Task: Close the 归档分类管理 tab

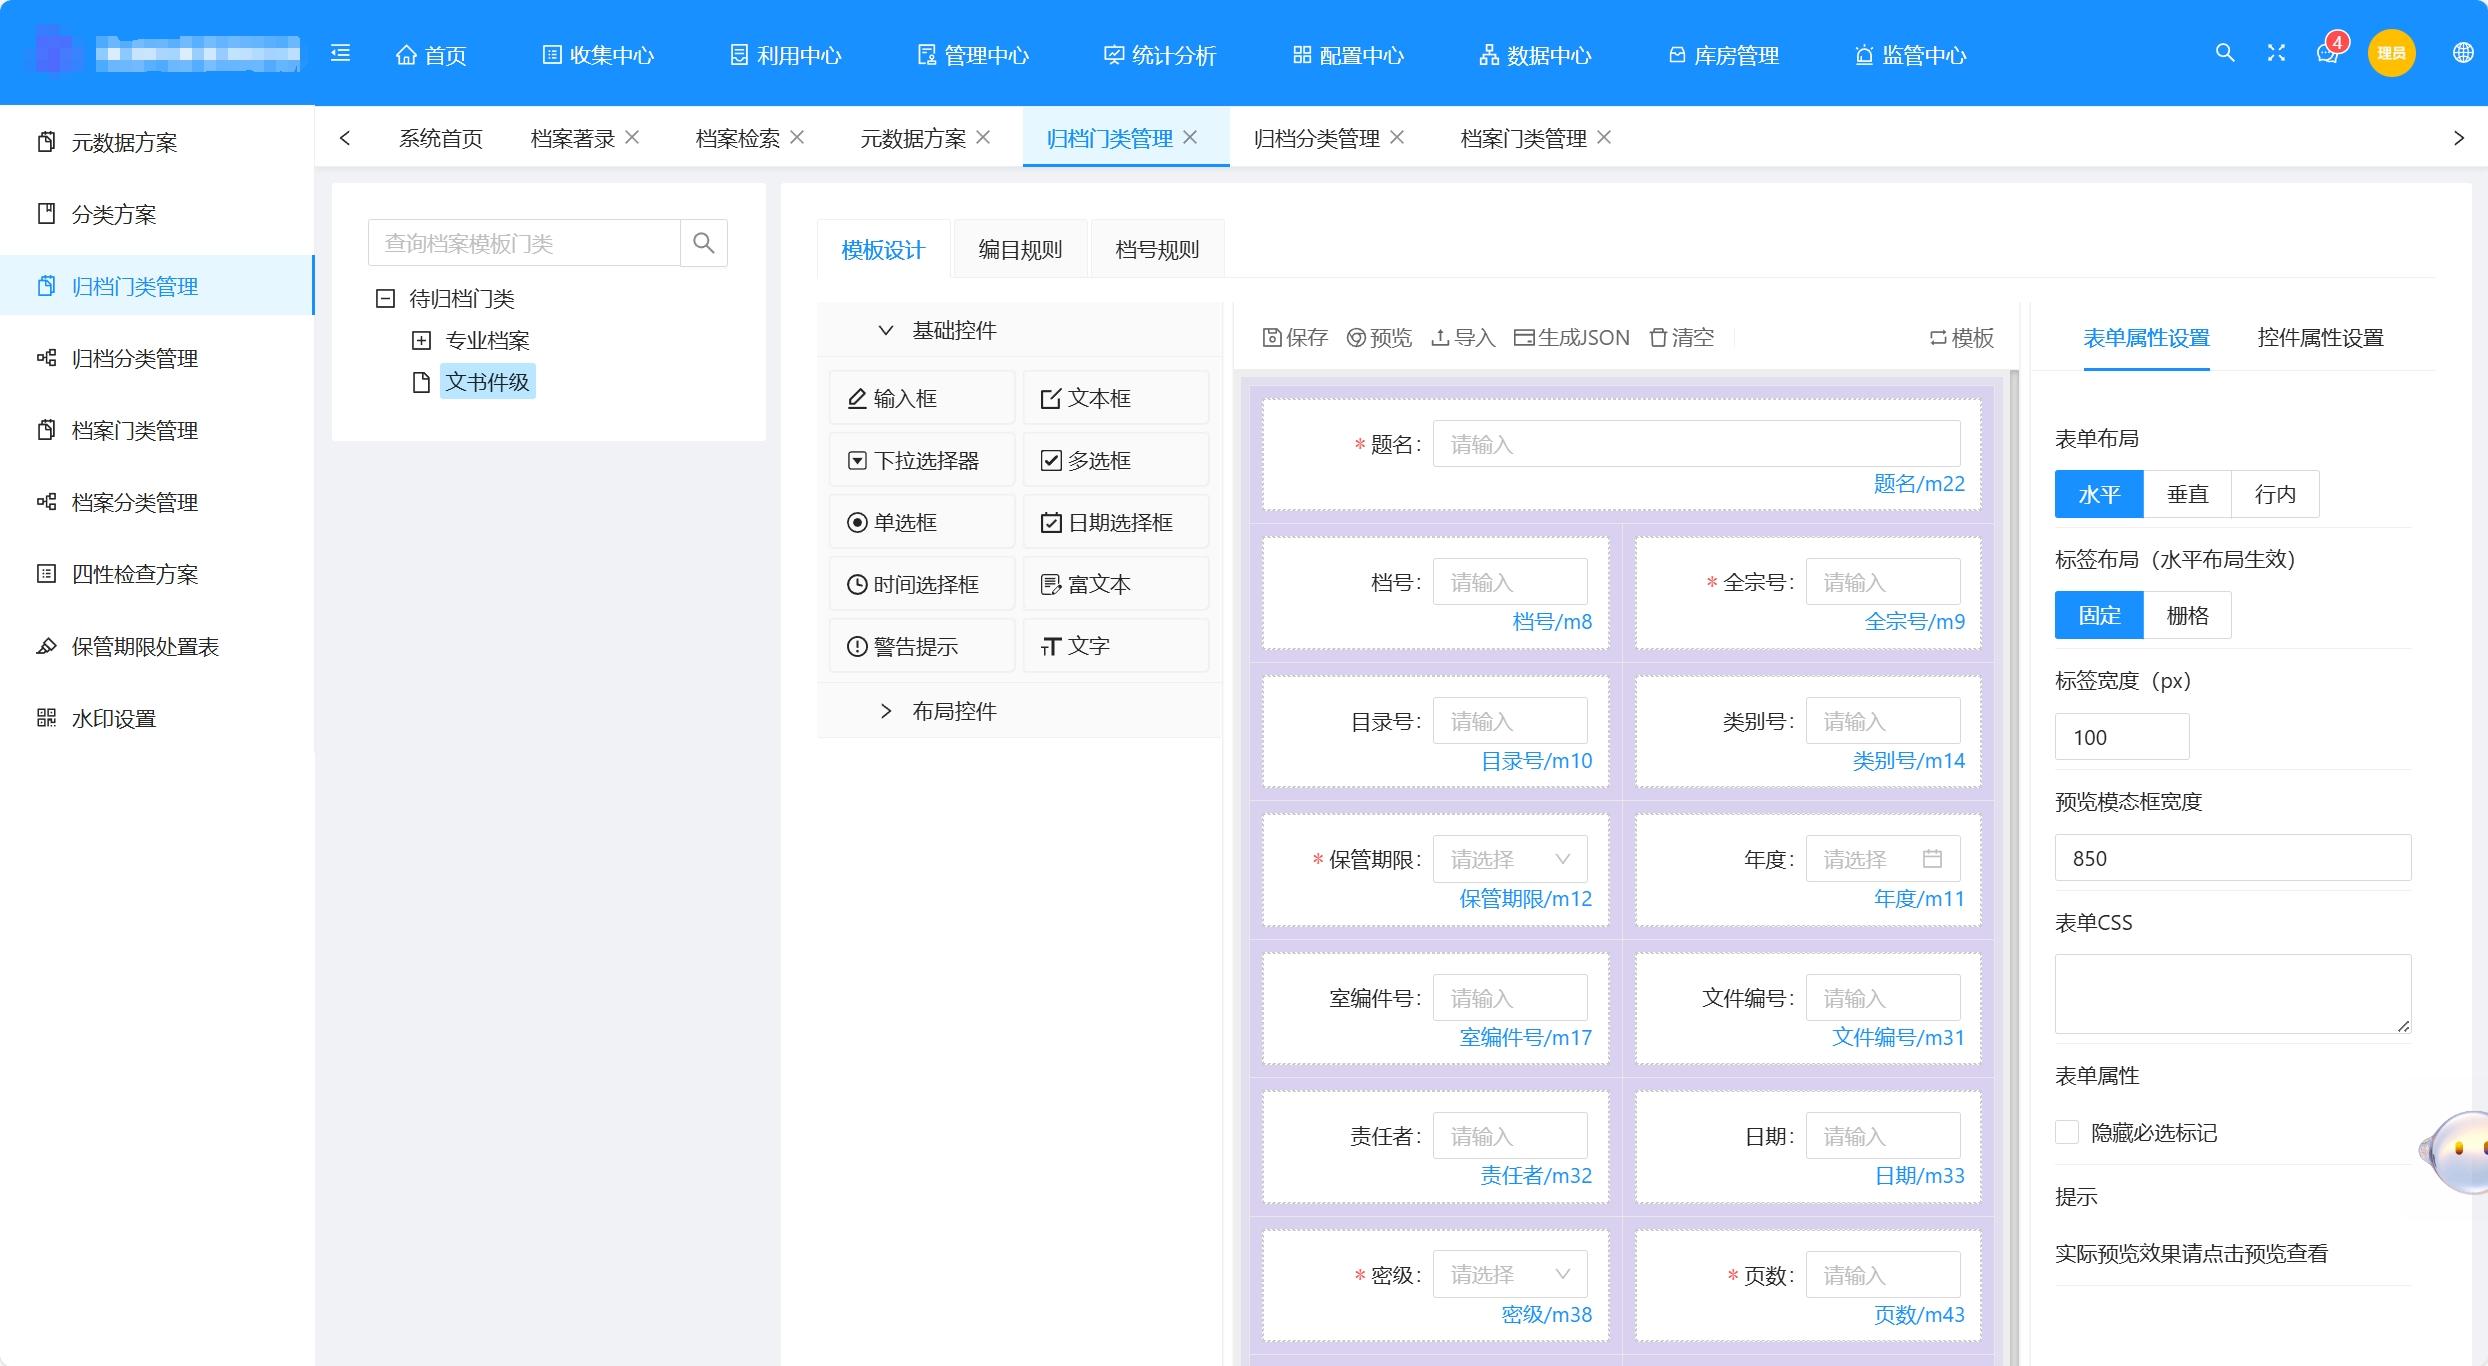Action: pyautogui.click(x=1397, y=137)
